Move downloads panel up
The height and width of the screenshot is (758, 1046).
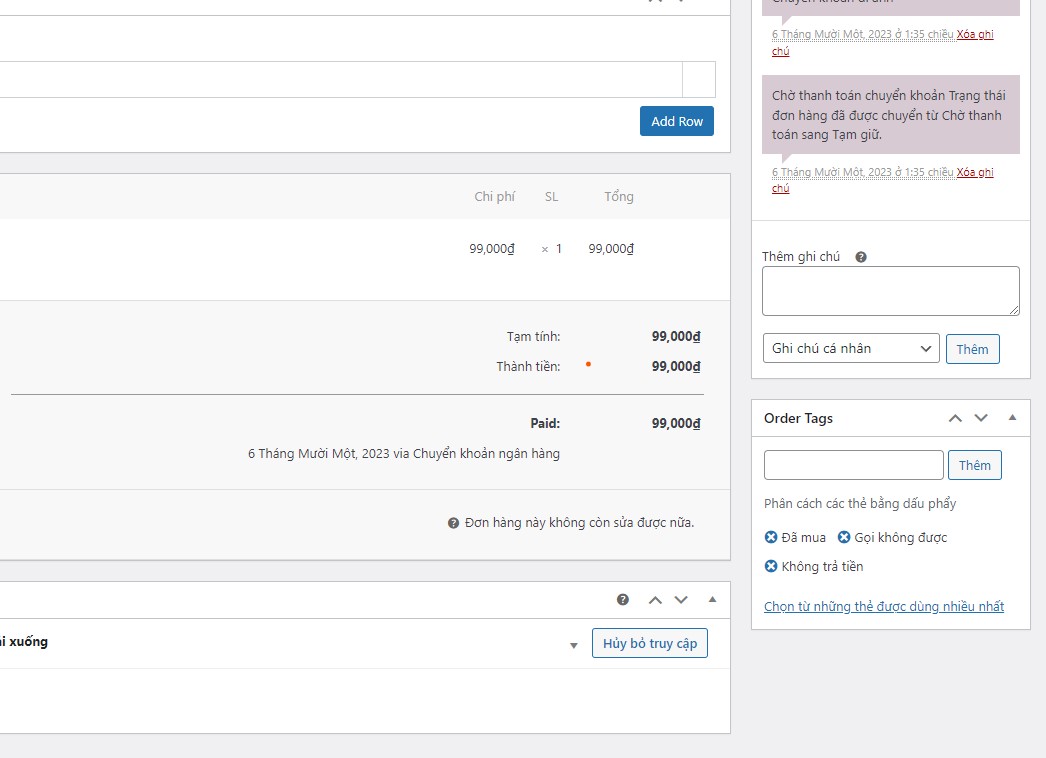pyautogui.click(x=655, y=600)
